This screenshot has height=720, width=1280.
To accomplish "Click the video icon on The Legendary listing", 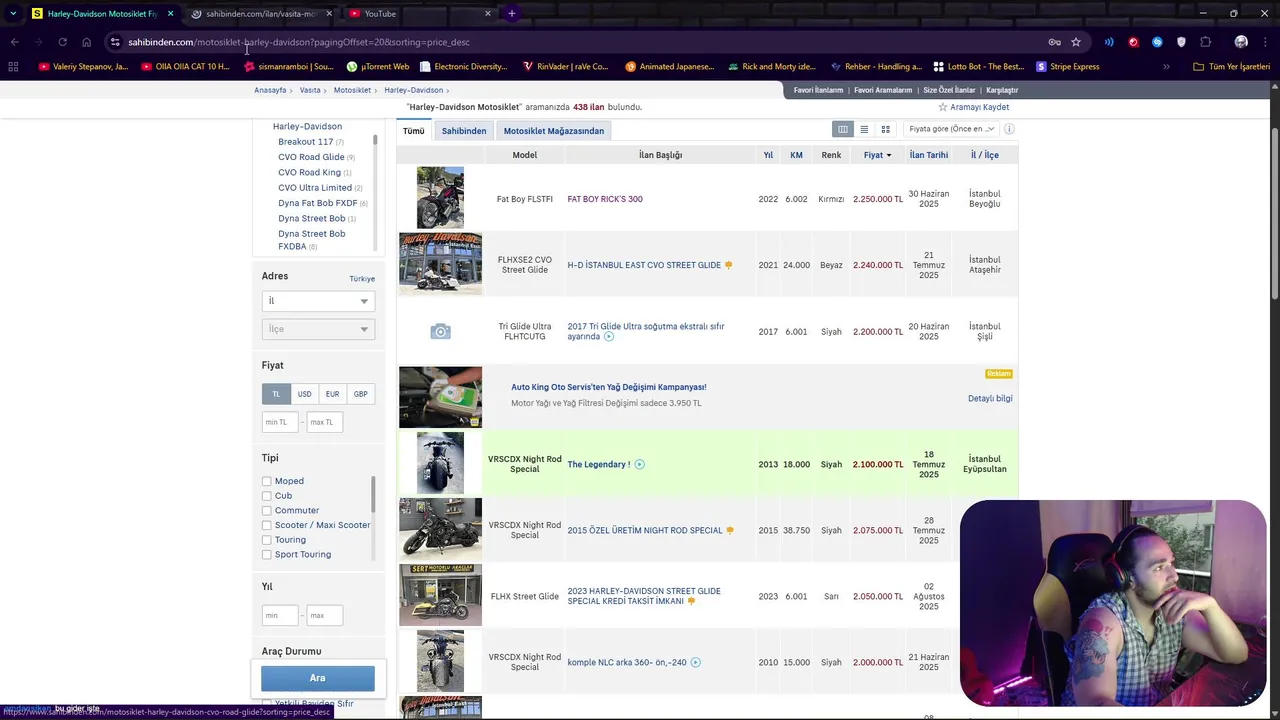I will point(639,464).
